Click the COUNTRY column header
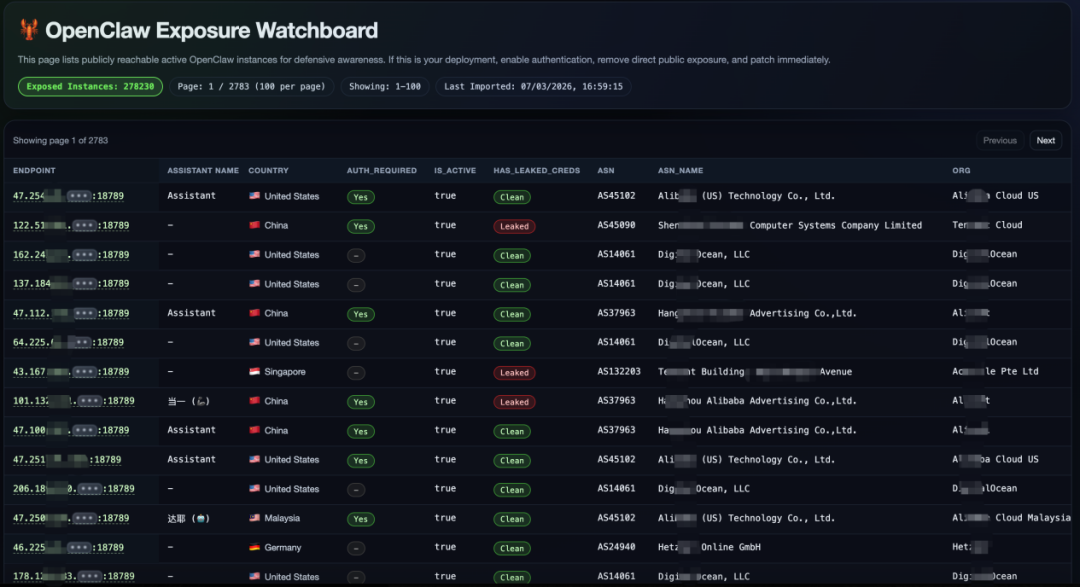Viewport: 1080px width, 587px height. coord(268,171)
